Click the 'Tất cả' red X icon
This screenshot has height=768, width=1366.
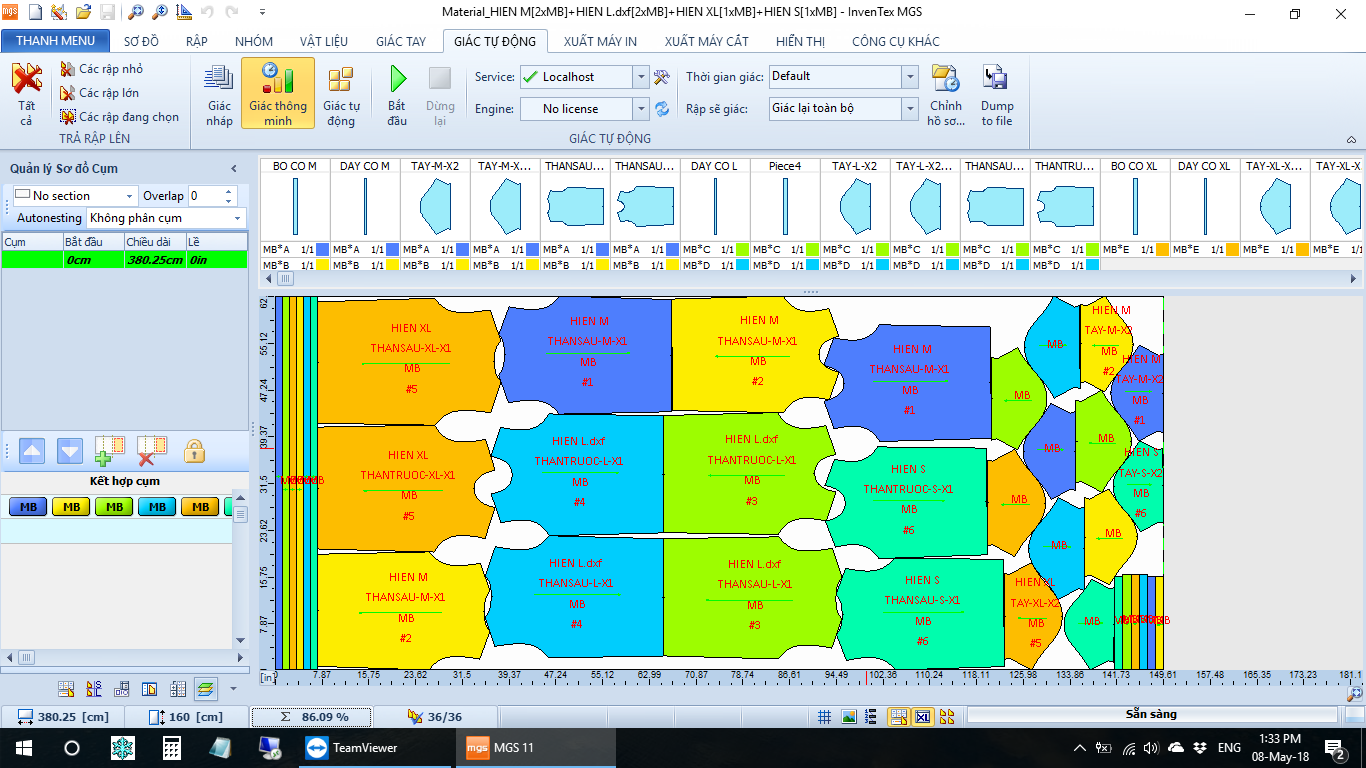click(27, 78)
